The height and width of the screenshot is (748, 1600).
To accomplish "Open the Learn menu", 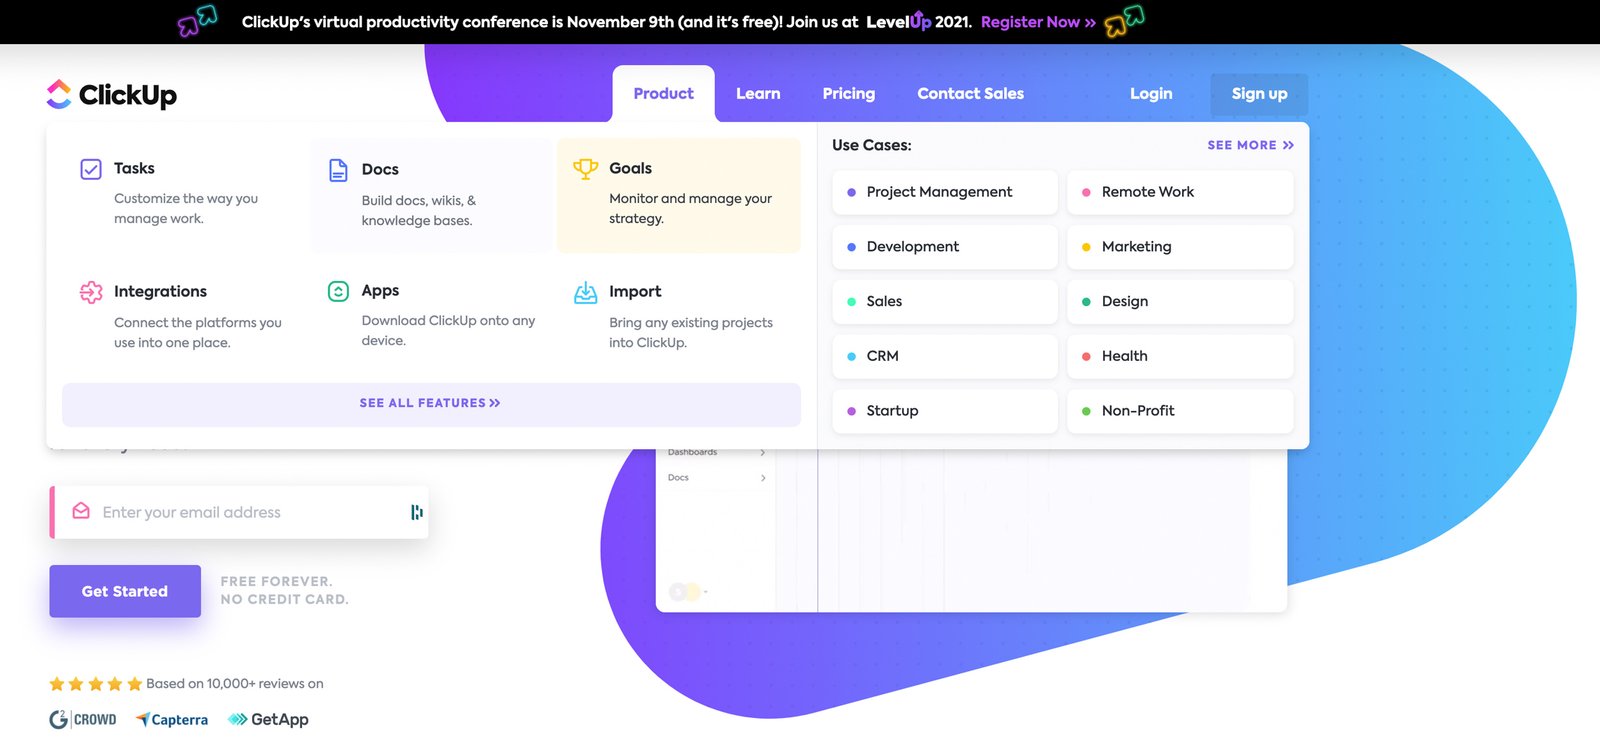I will tap(758, 94).
